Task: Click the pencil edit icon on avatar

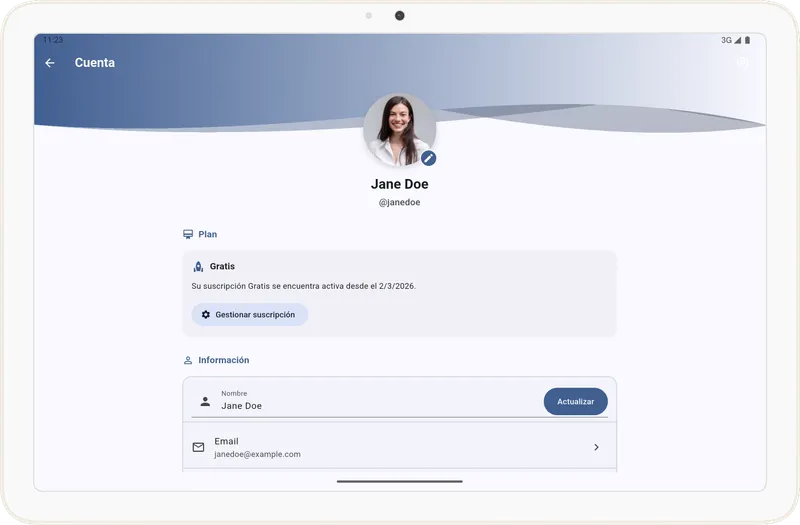Action: (429, 158)
